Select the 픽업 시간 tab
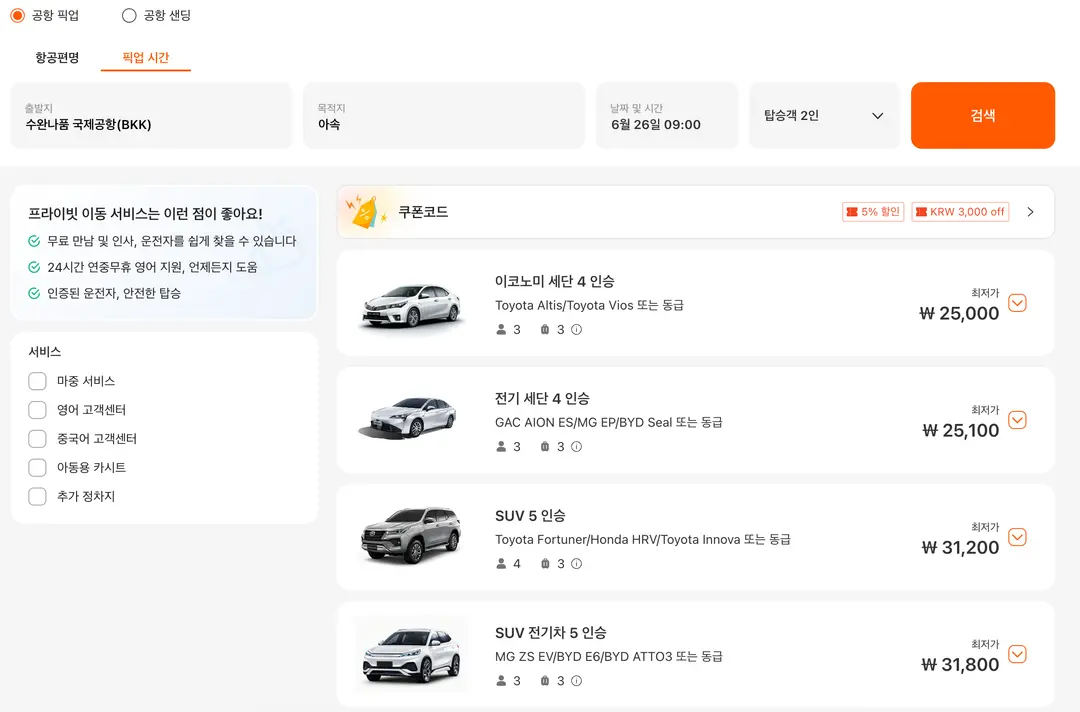Viewport: 1080px width, 712px height. (145, 57)
